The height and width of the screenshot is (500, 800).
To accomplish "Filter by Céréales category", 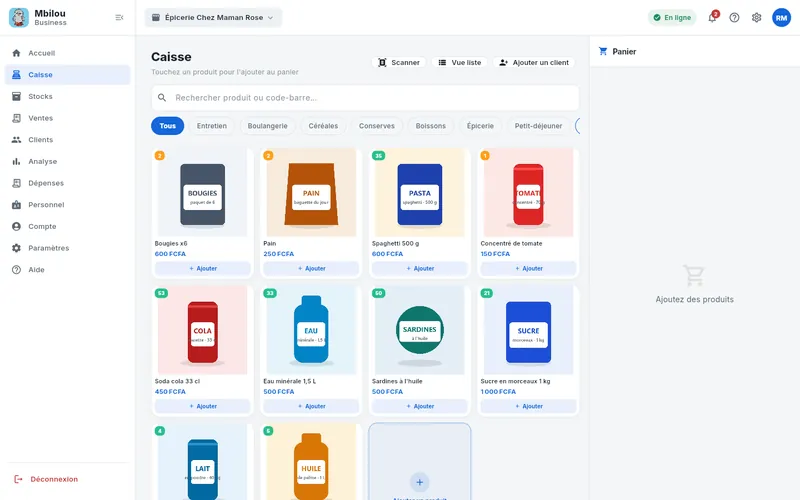I will point(323,126).
